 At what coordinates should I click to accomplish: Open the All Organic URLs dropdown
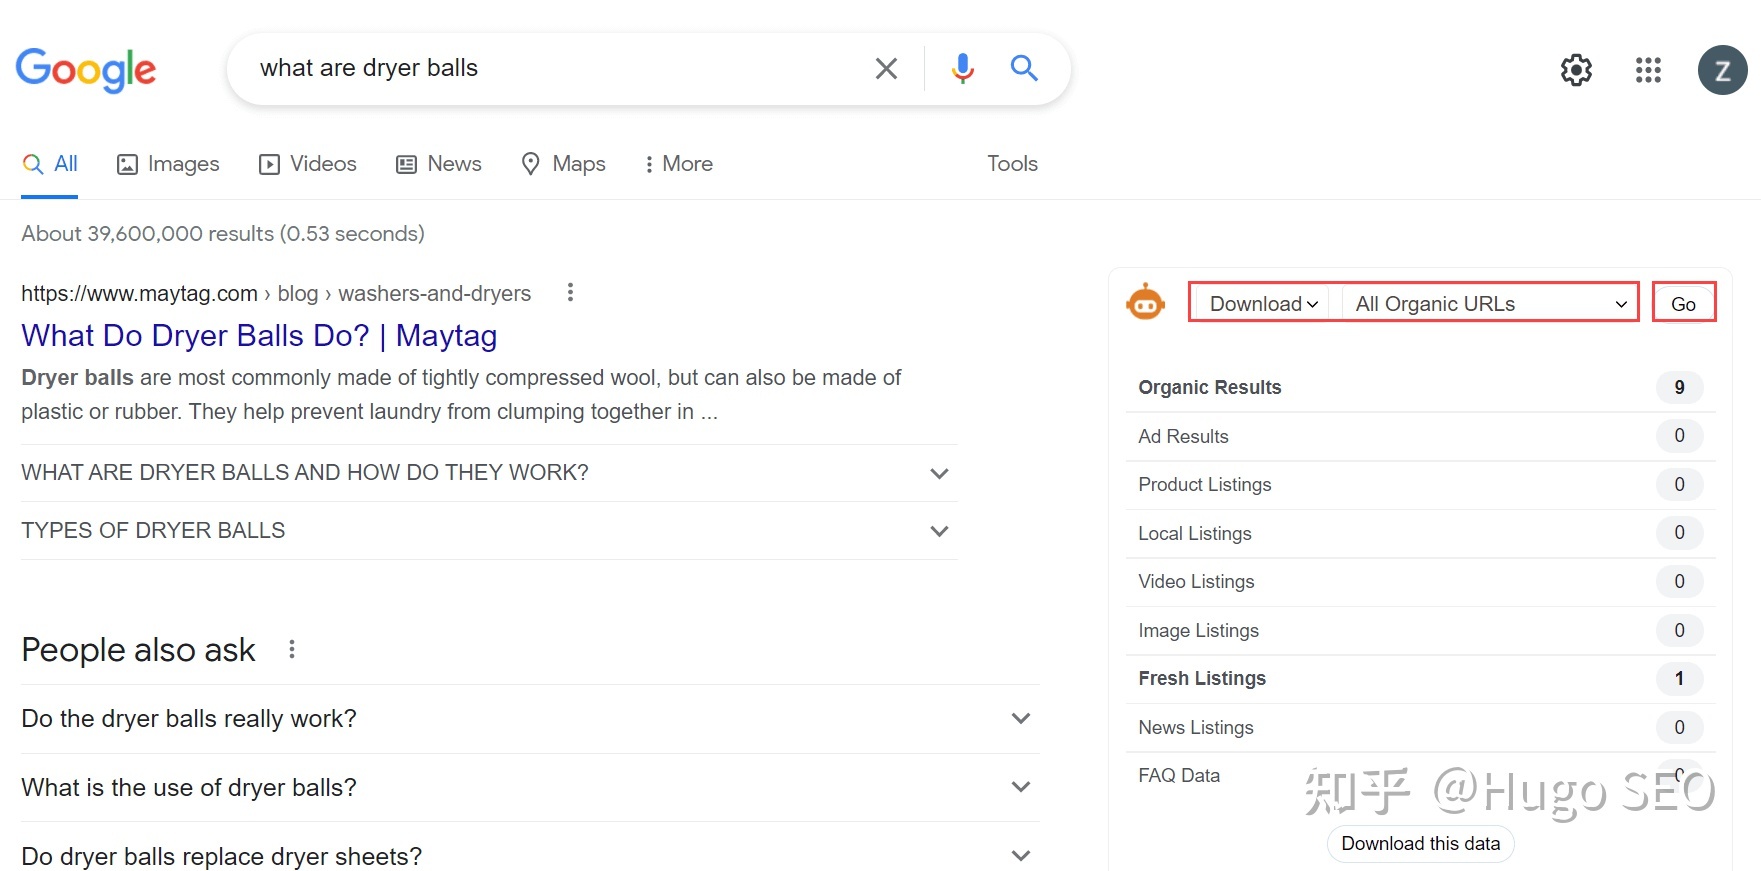[1489, 304]
